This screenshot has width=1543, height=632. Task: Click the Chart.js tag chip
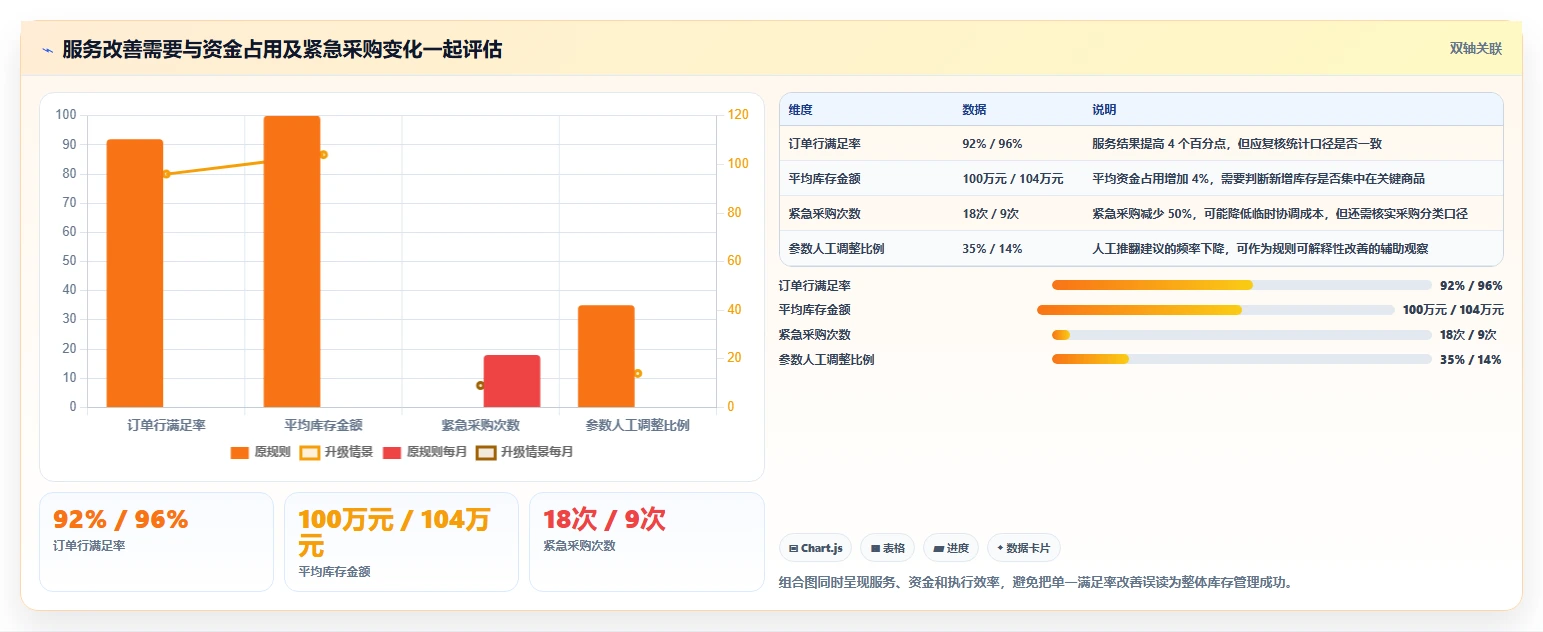815,548
